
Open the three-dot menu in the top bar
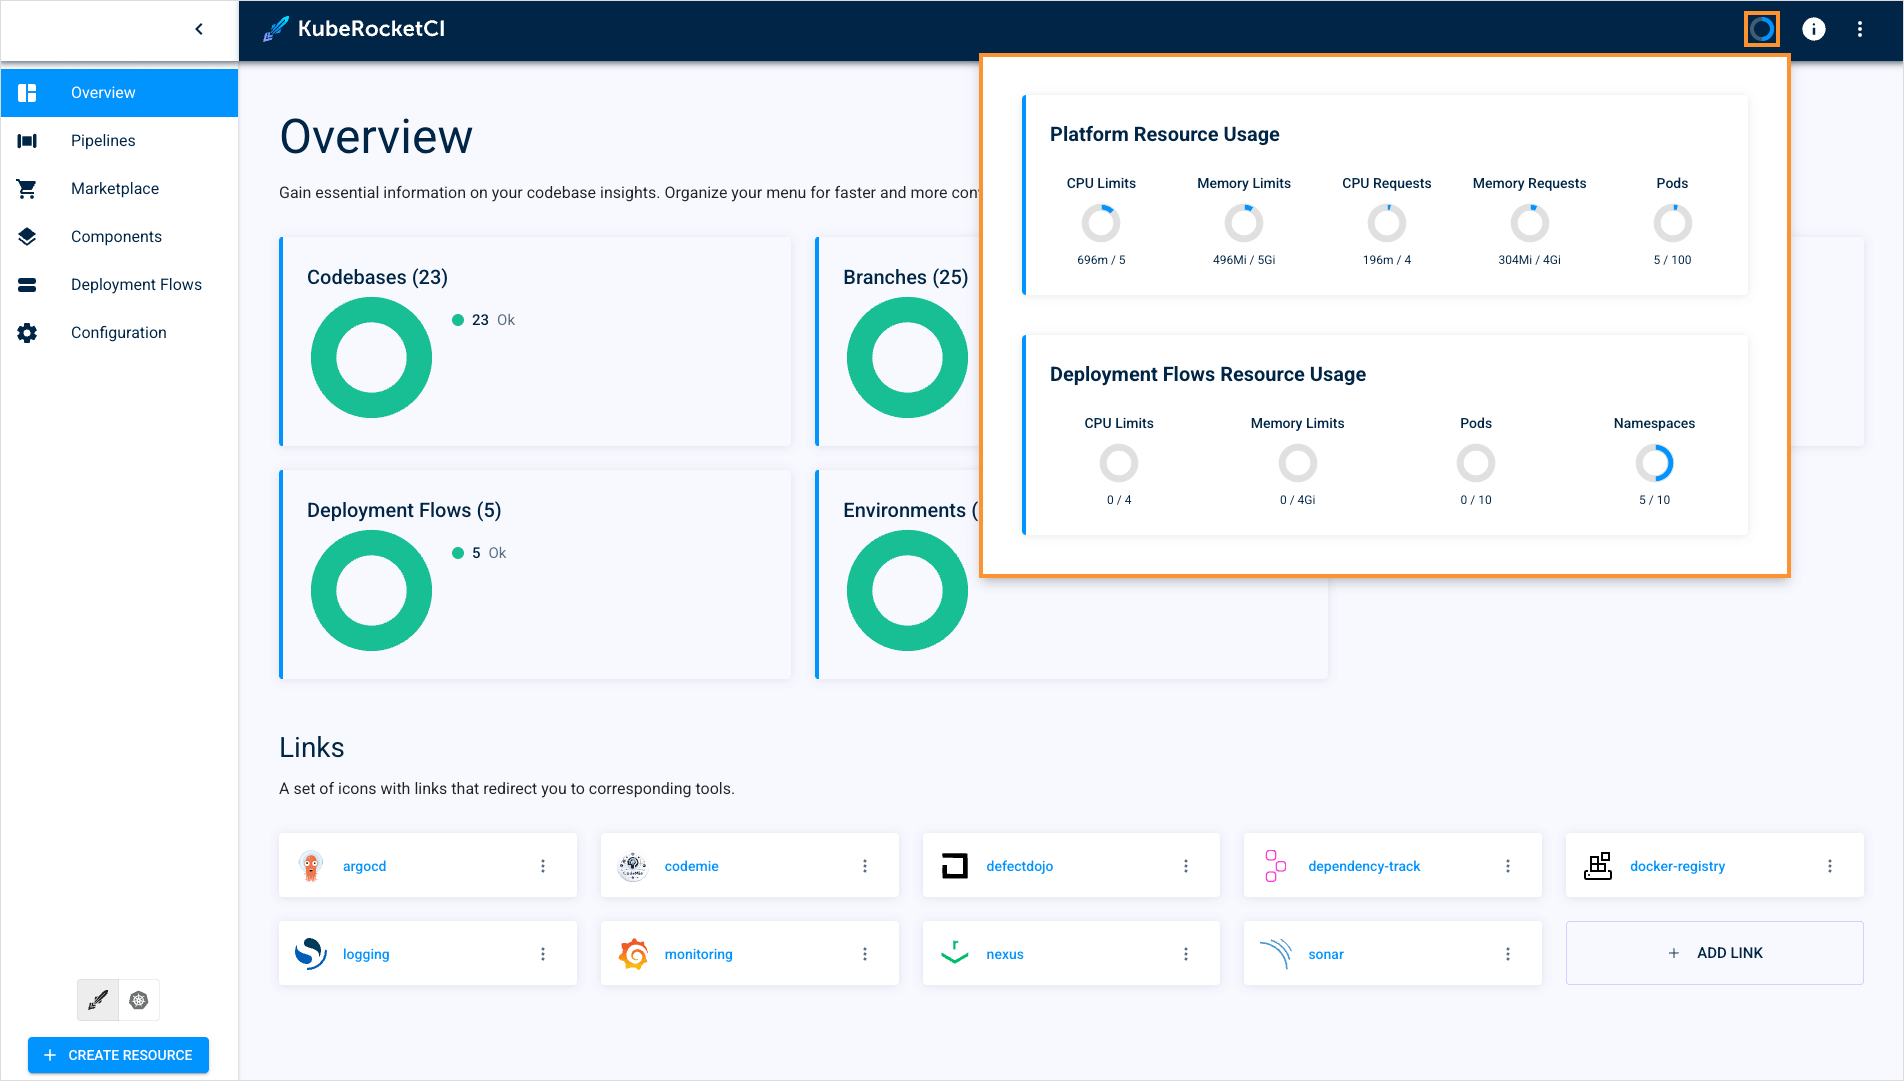click(x=1861, y=29)
